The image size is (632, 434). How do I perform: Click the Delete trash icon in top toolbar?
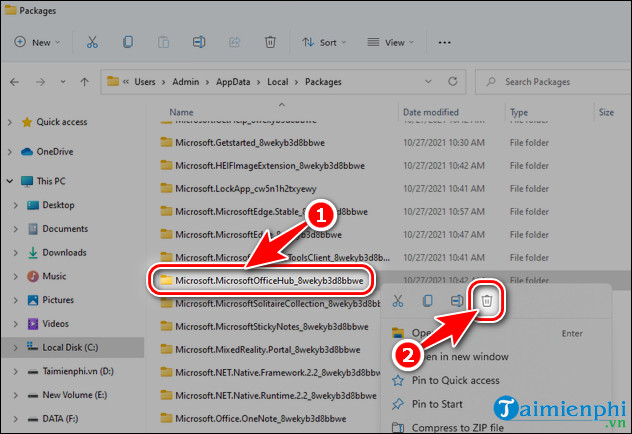[270, 42]
